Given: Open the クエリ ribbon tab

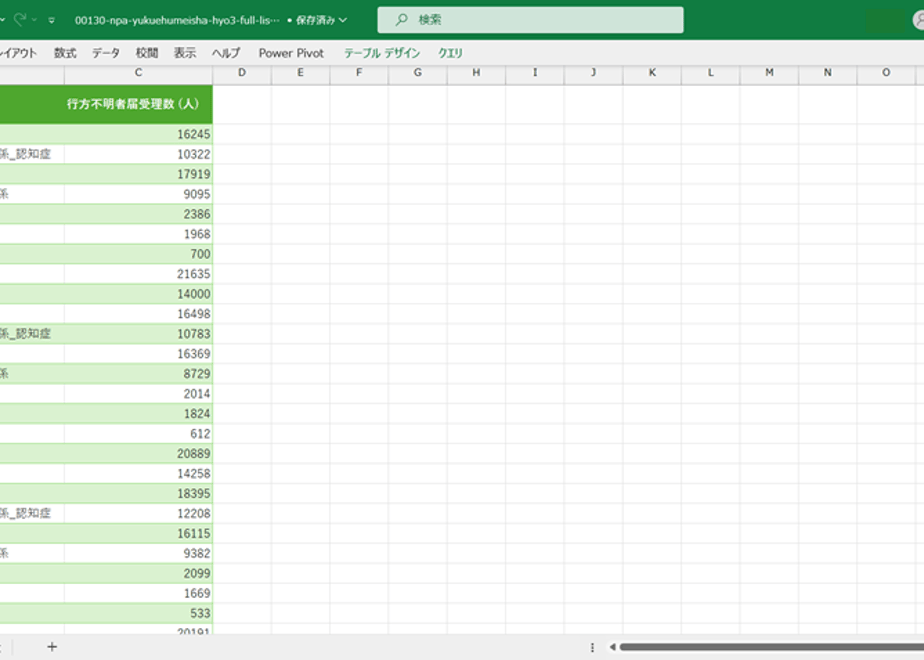Looking at the screenshot, I should coord(450,53).
